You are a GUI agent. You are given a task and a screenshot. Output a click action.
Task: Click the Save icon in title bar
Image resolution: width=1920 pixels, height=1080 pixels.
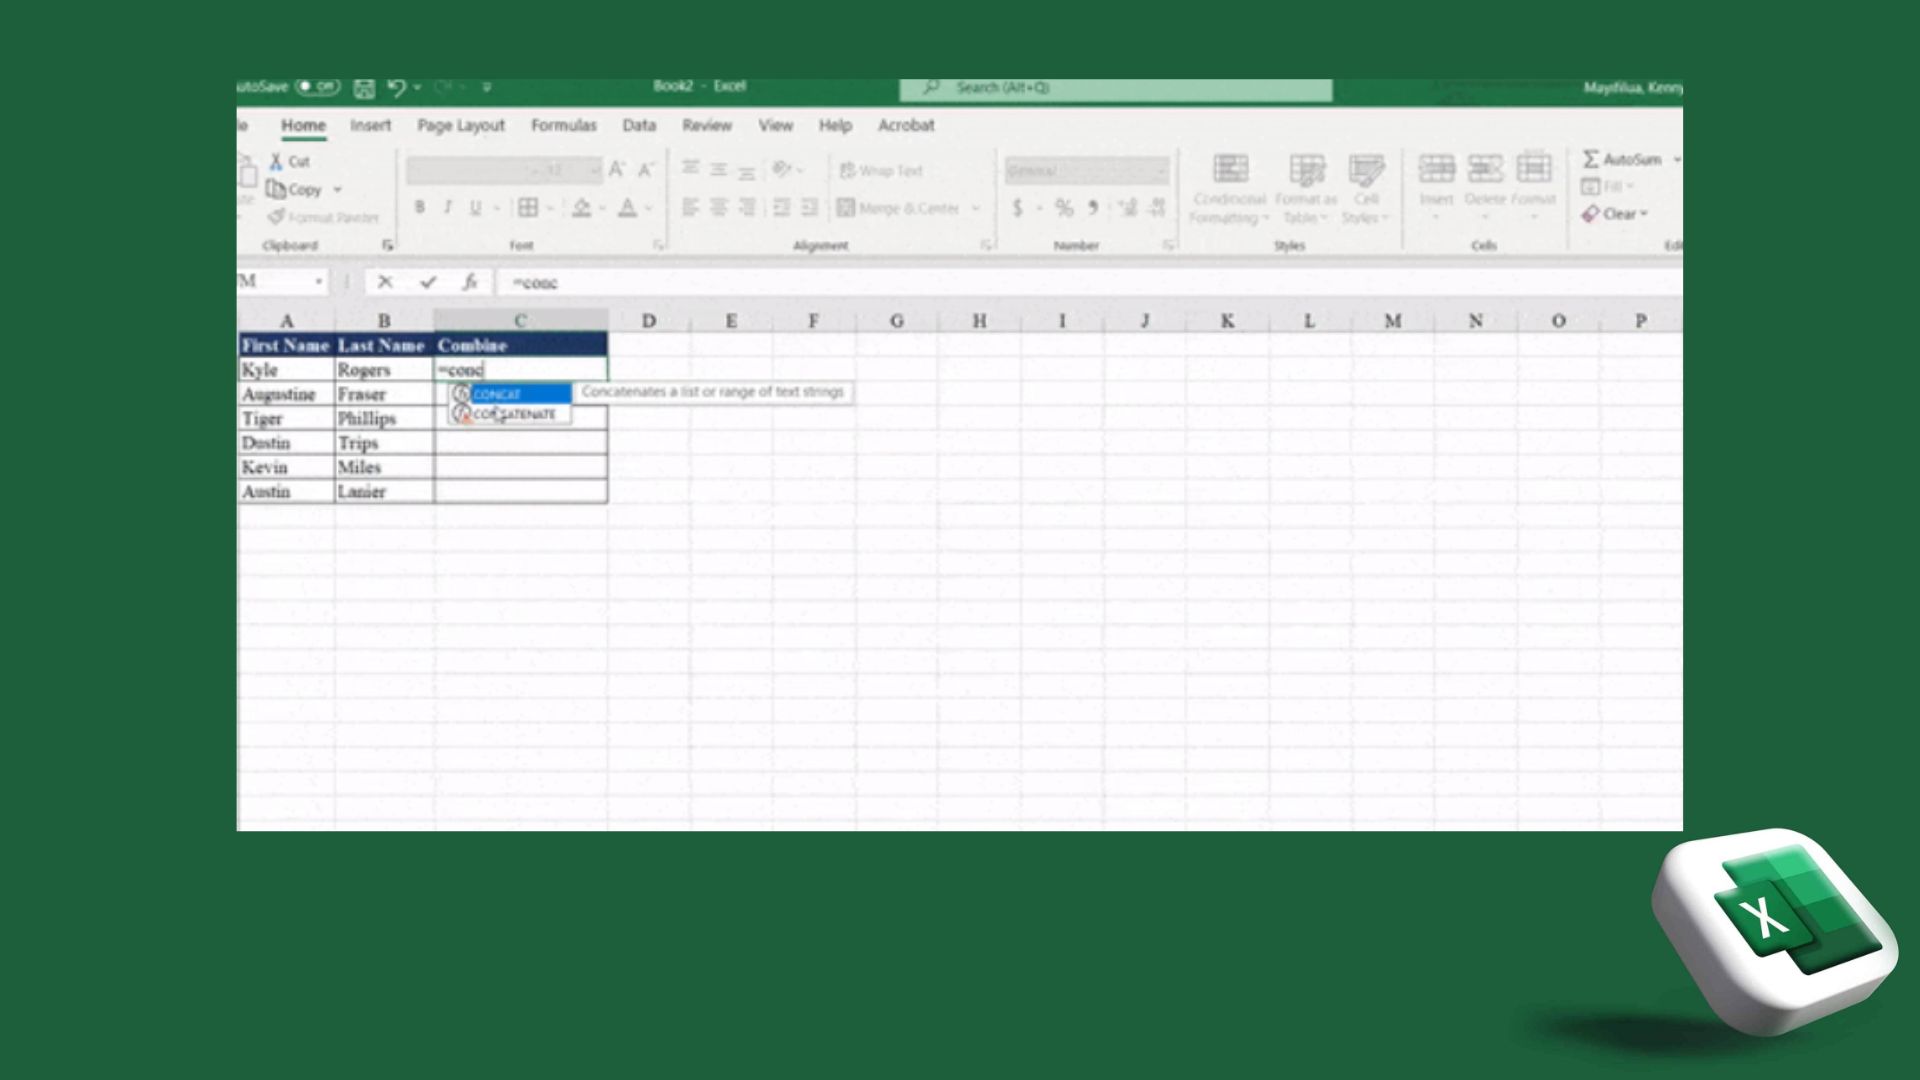[x=364, y=88]
